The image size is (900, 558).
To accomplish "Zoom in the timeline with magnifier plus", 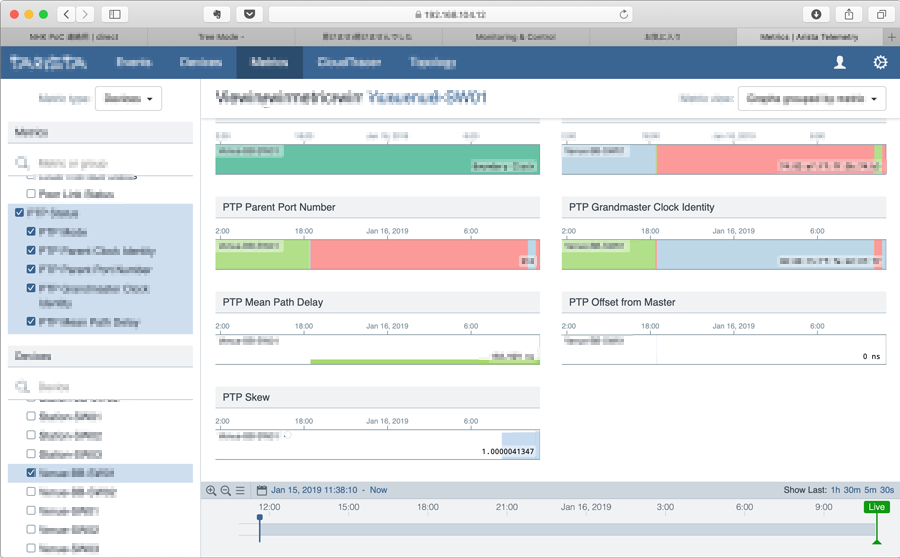I will (x=211, y=490).
